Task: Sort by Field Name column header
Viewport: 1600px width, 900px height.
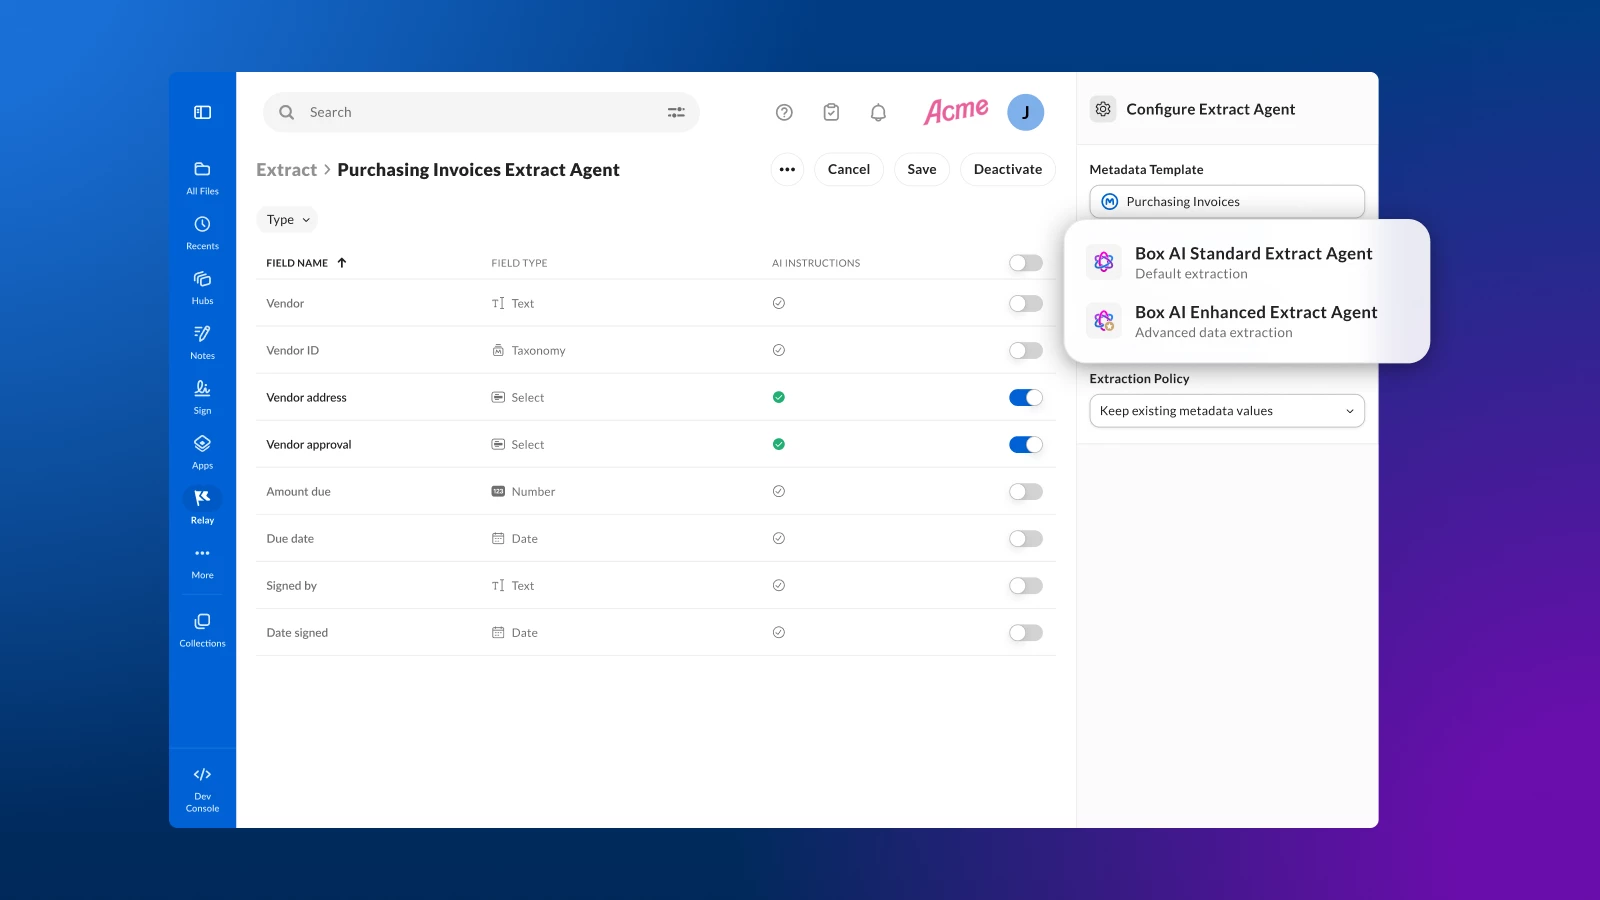Action: point(306,263)
